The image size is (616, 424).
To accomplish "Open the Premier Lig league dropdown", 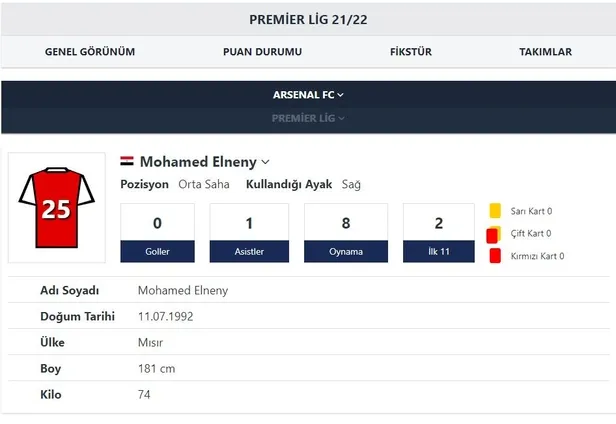I will [308, 118].
